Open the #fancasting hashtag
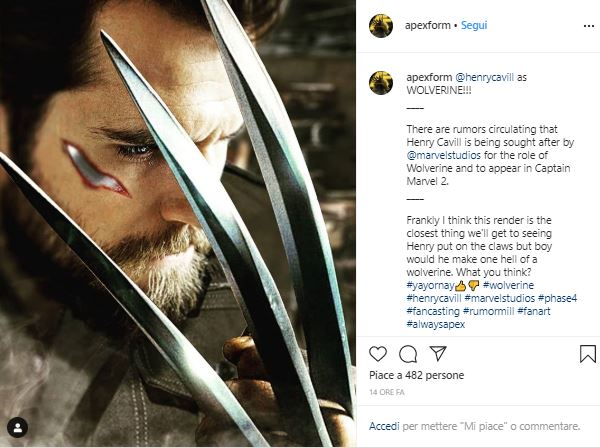This screenshot has width=600, height=448. point(433,311)
